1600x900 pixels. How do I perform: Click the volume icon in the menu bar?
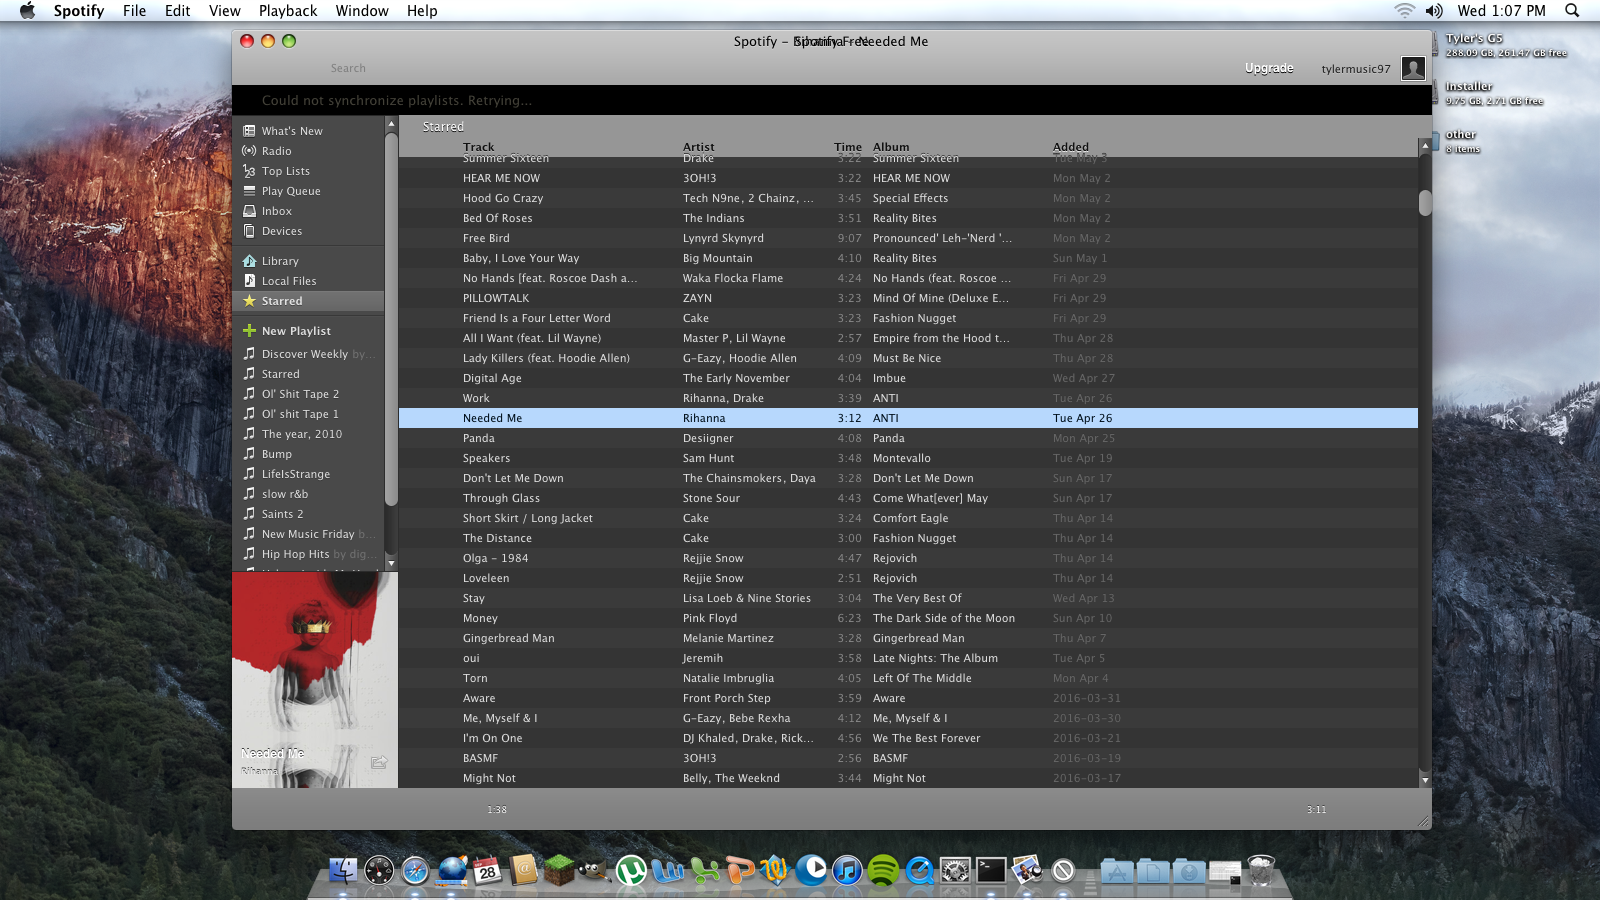1434,11
